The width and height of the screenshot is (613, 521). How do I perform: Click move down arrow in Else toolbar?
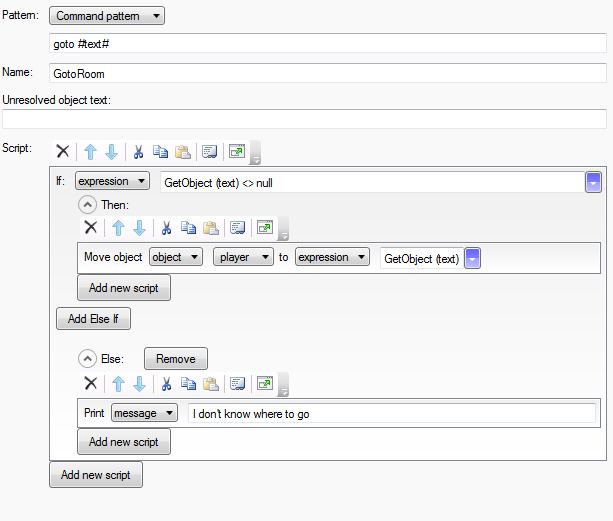pos(139,383)
